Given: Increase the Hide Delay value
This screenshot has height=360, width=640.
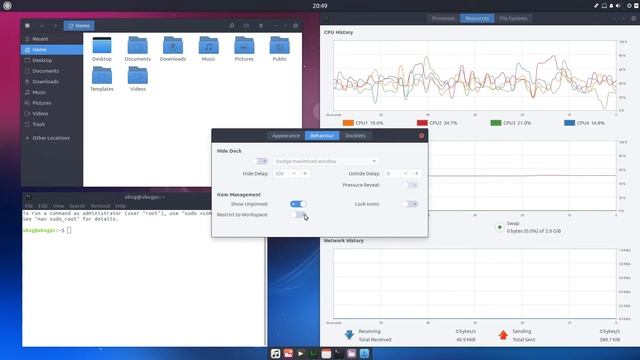Looking at the screenshot, I should coord(305,173).
